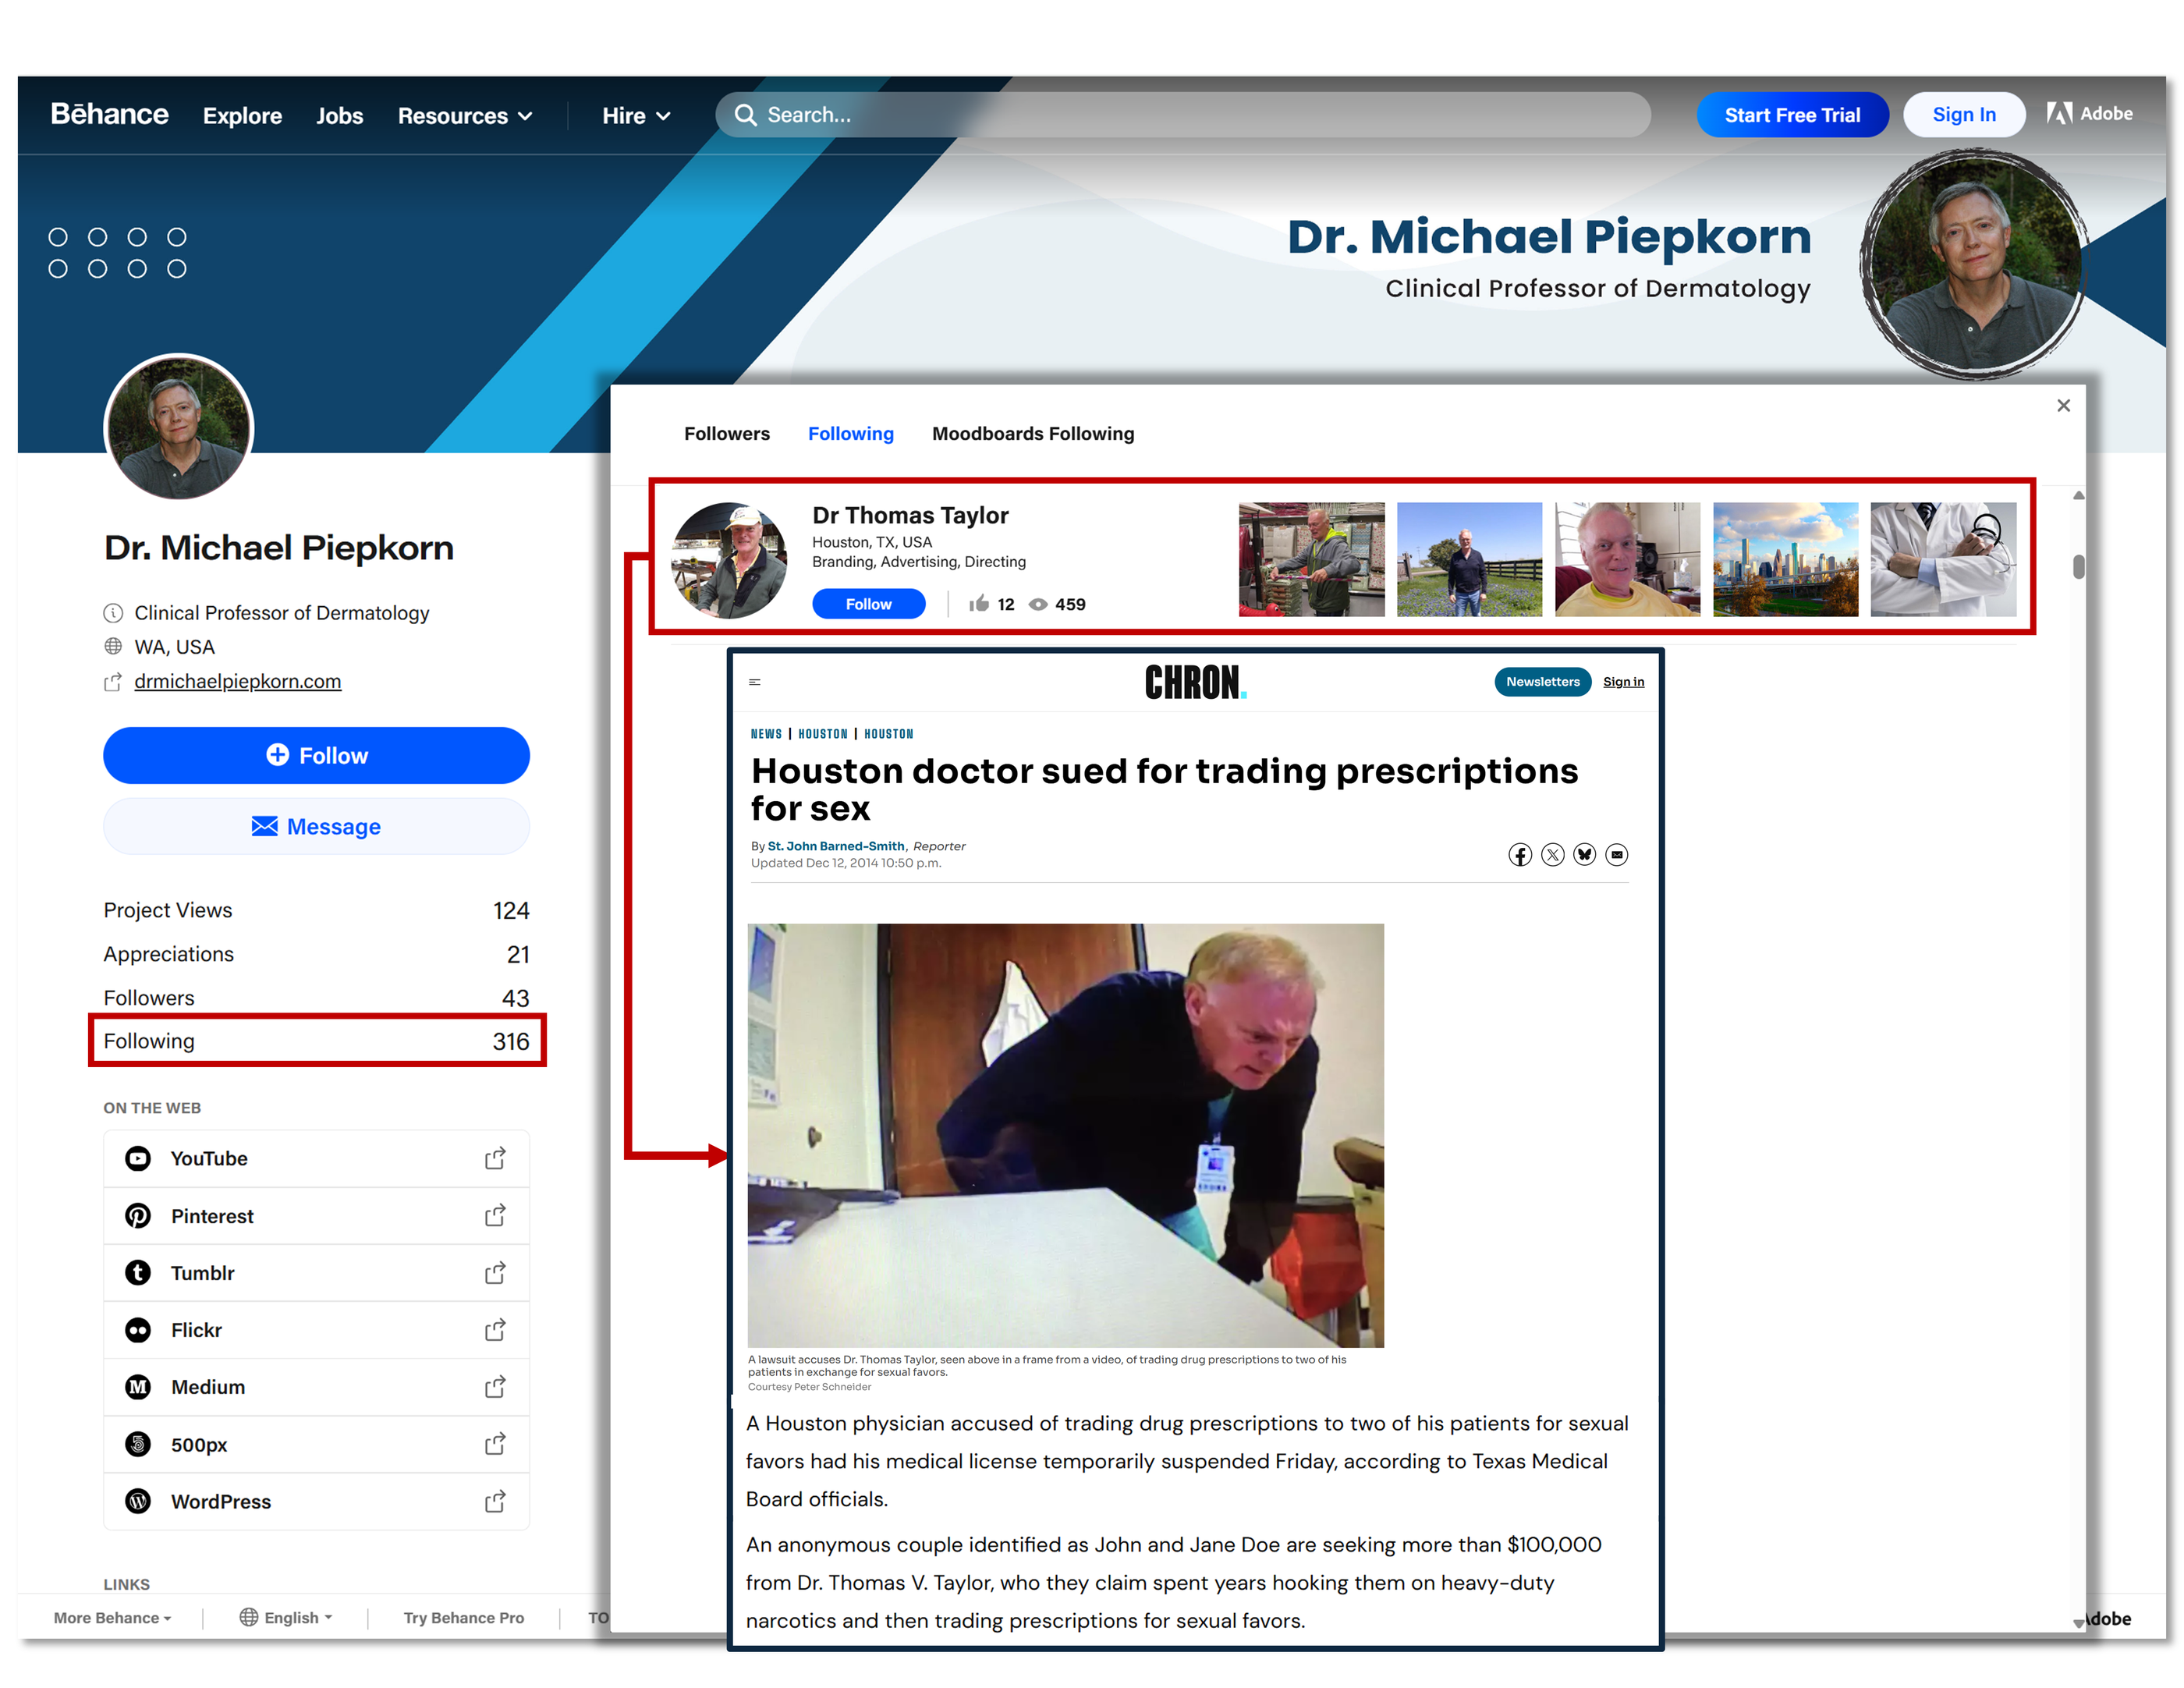Expand the Resources dropdown

click(x=465, y=116)
